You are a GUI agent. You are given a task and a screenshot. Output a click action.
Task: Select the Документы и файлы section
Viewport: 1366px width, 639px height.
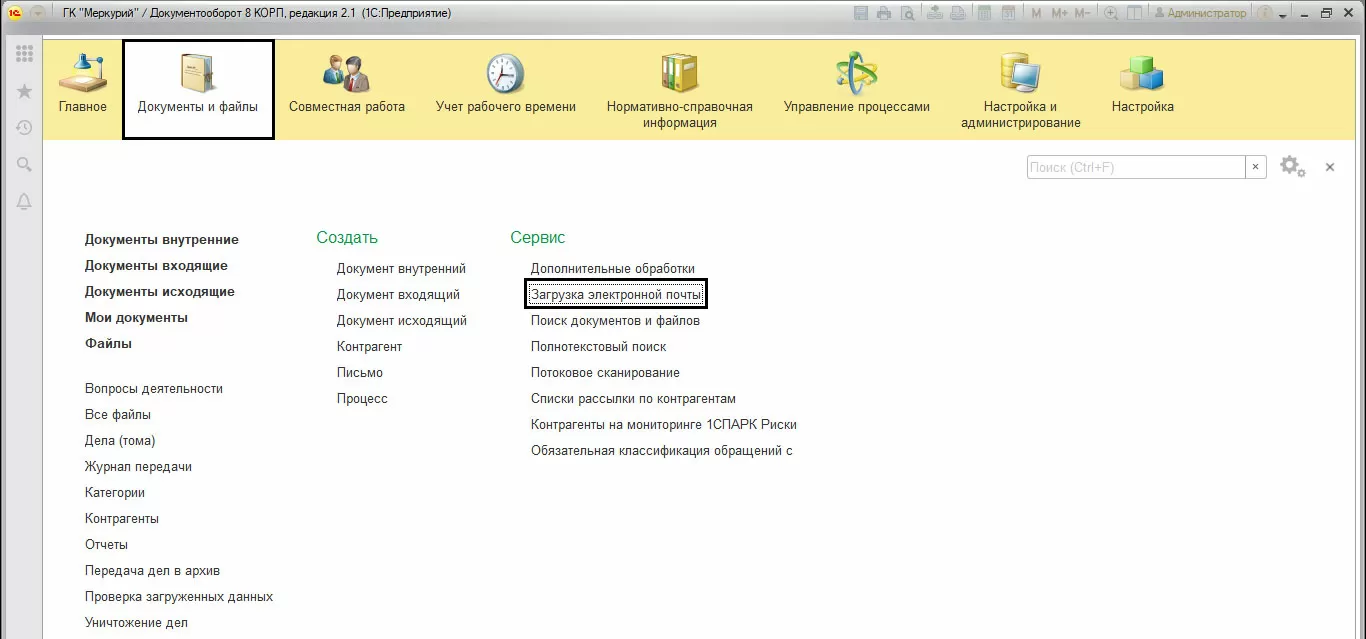tap(198, 90)
